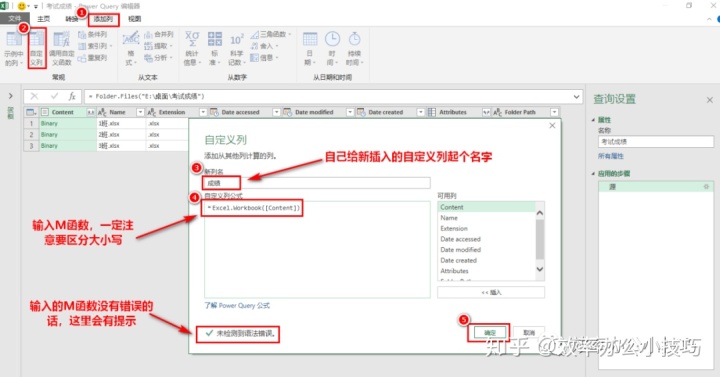
Task: Open the 信息 (Information) dropdown
Action: pyautogui.click(x=264, y=58)
